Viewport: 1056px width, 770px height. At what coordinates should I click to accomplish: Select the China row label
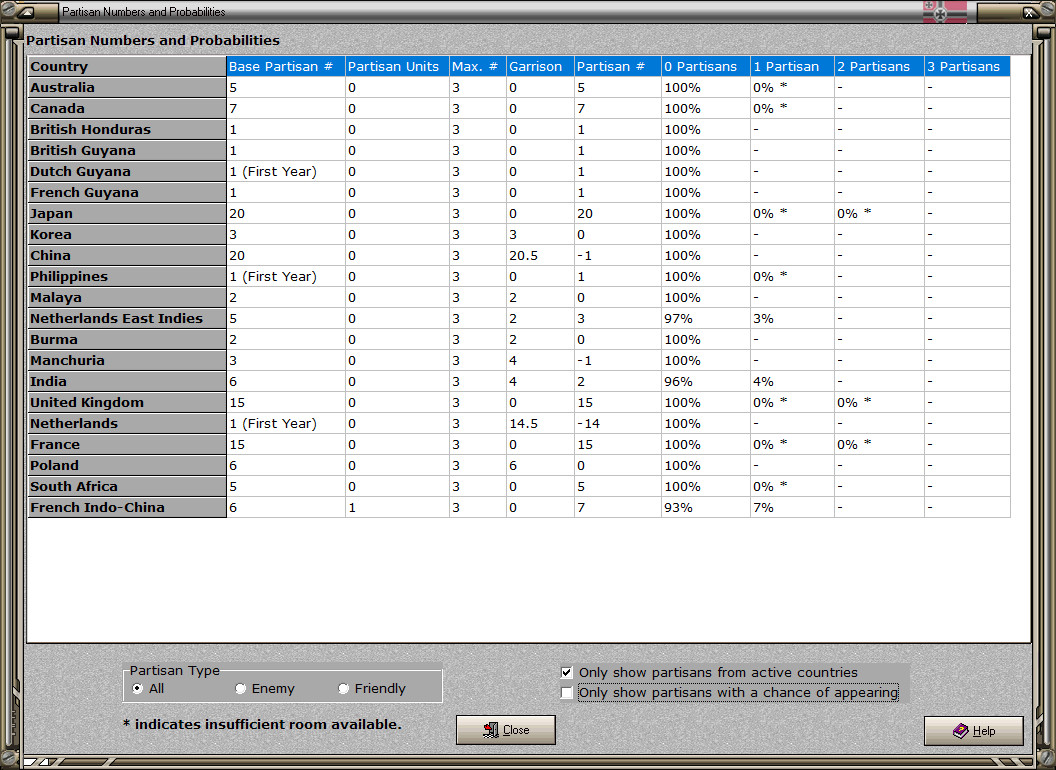point(127,255)
